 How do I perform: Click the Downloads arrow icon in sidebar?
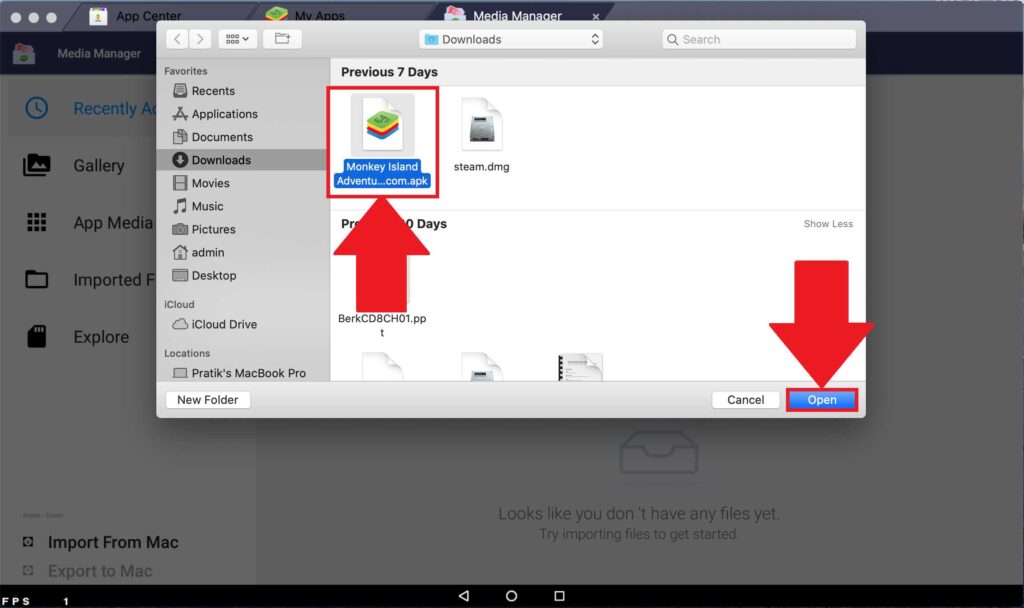[180, 160]
